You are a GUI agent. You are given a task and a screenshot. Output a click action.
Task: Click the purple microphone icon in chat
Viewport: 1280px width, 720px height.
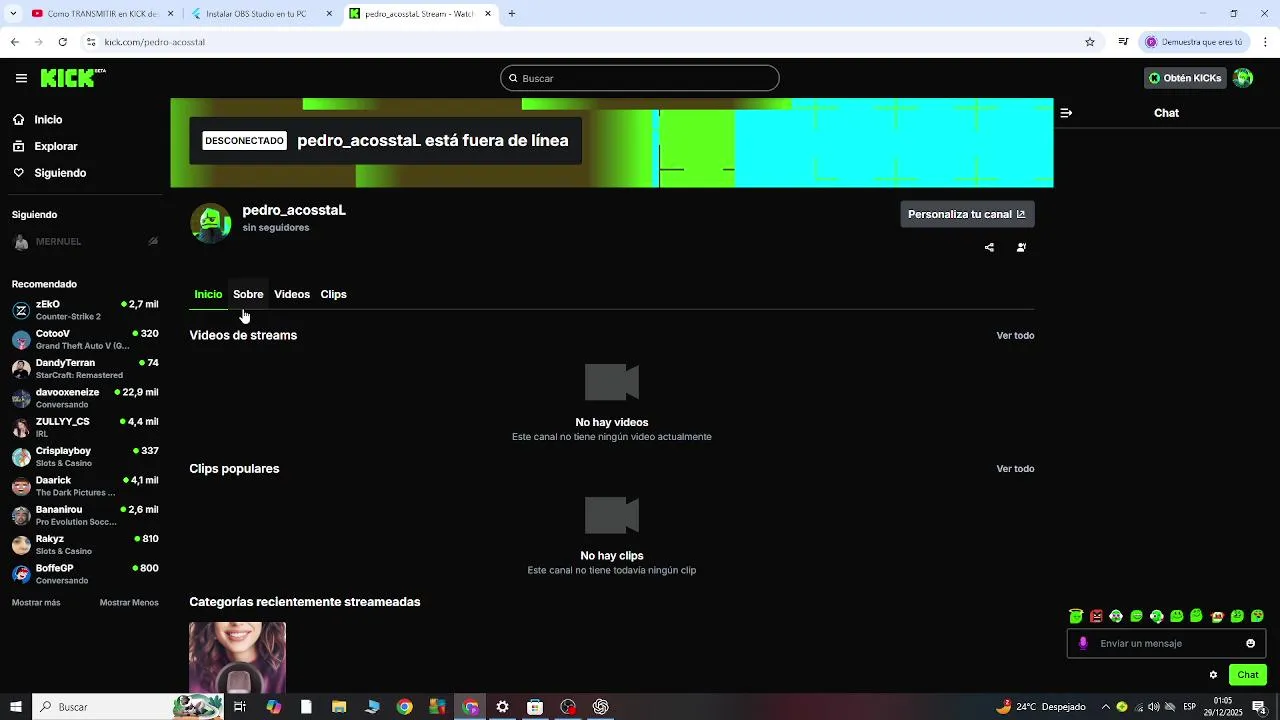(1083, 643)
